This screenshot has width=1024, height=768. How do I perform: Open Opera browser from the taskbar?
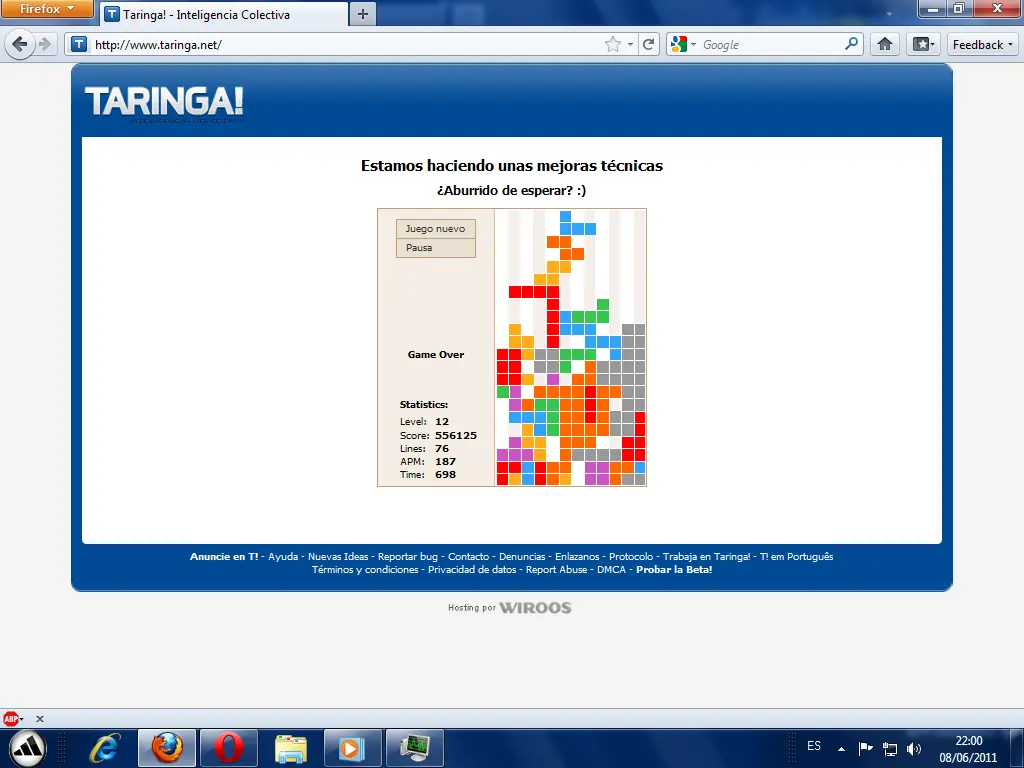pos(229,748)
